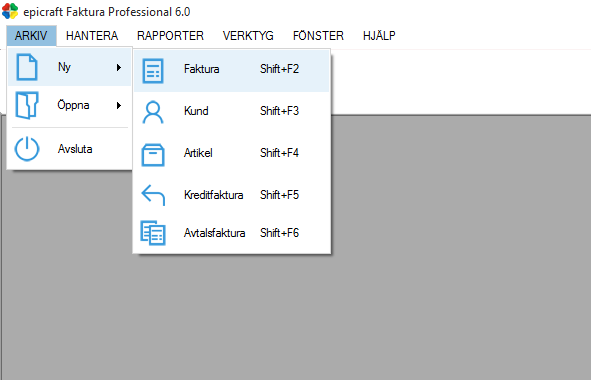Click the new document page icon

(x=27, y=67)
